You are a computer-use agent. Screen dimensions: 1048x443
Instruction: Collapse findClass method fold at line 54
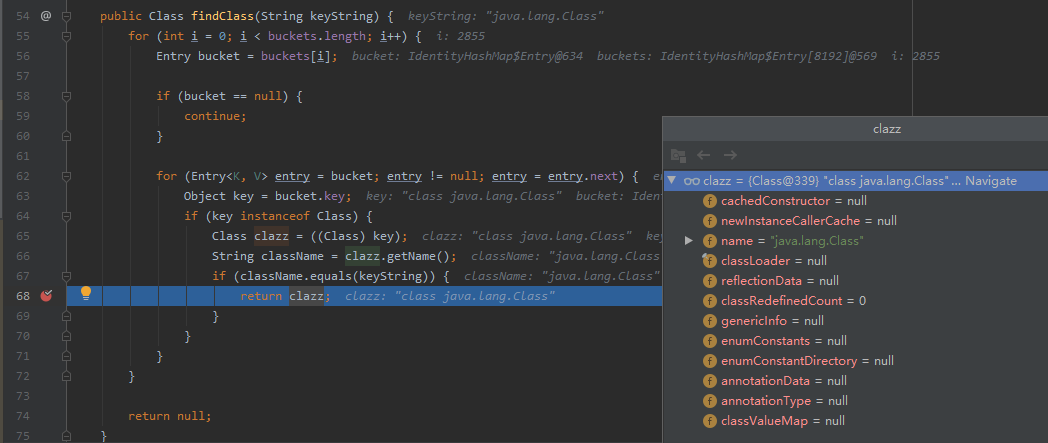pyautogui.click(x=66, y=16)
